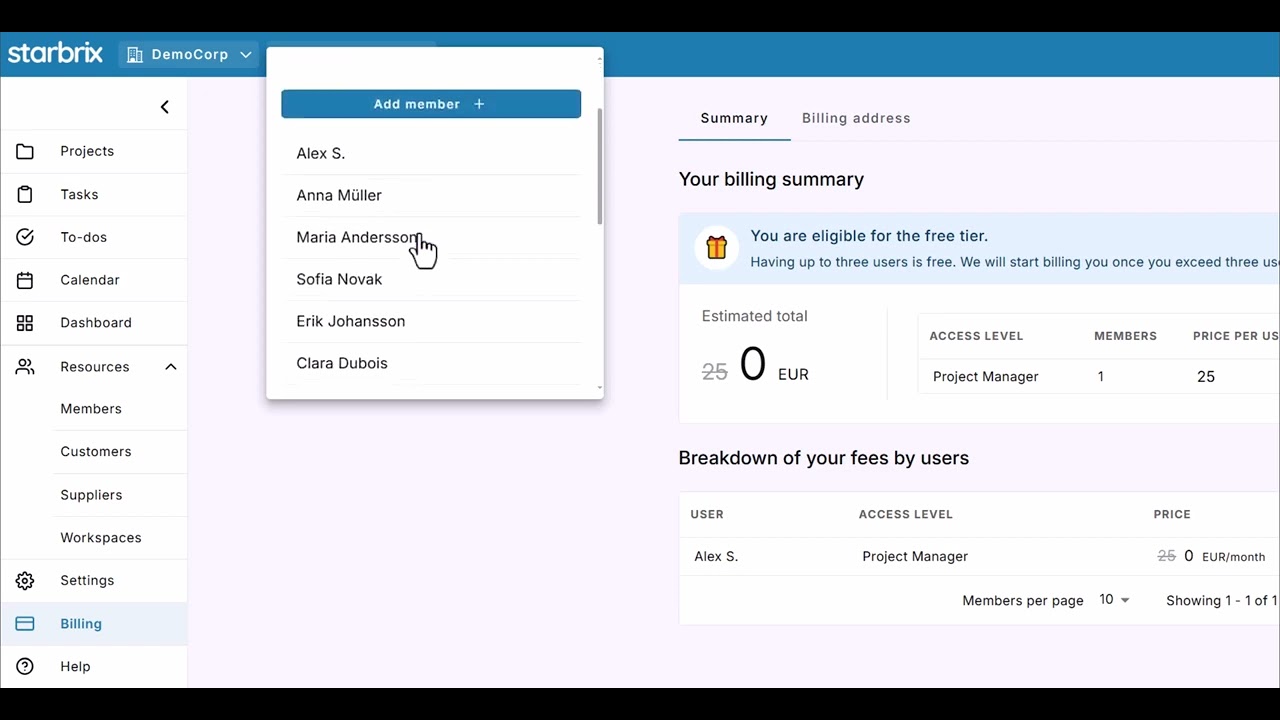Screen dimensions: 1280x720
Task: Click the 'You are eligible for the free tier' text
Action: (869, 236)
